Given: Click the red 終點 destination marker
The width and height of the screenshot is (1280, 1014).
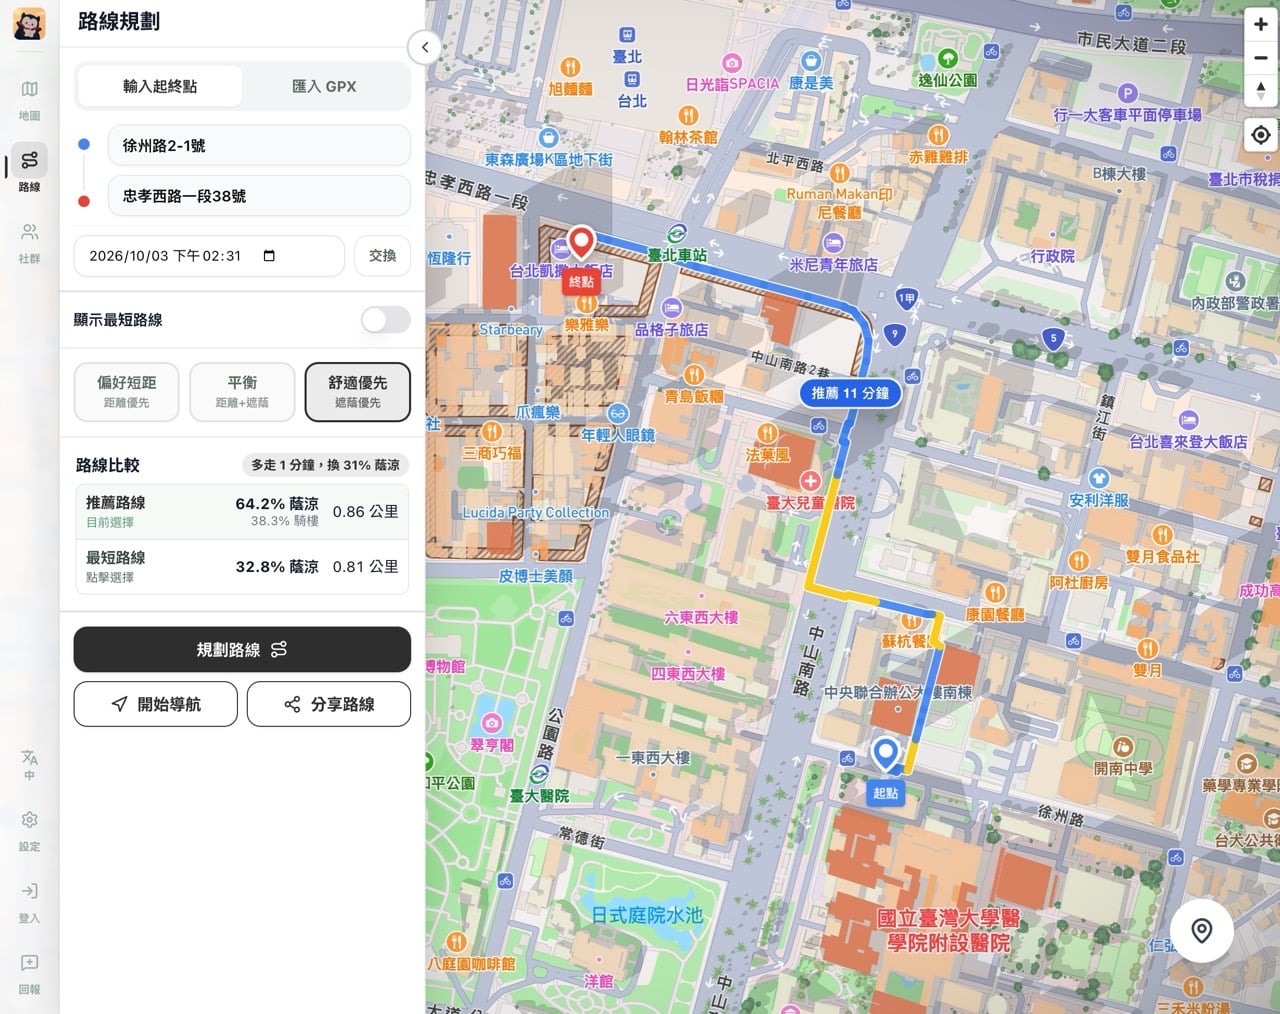Looking at the screenshot, I should [x=581, y=244].
